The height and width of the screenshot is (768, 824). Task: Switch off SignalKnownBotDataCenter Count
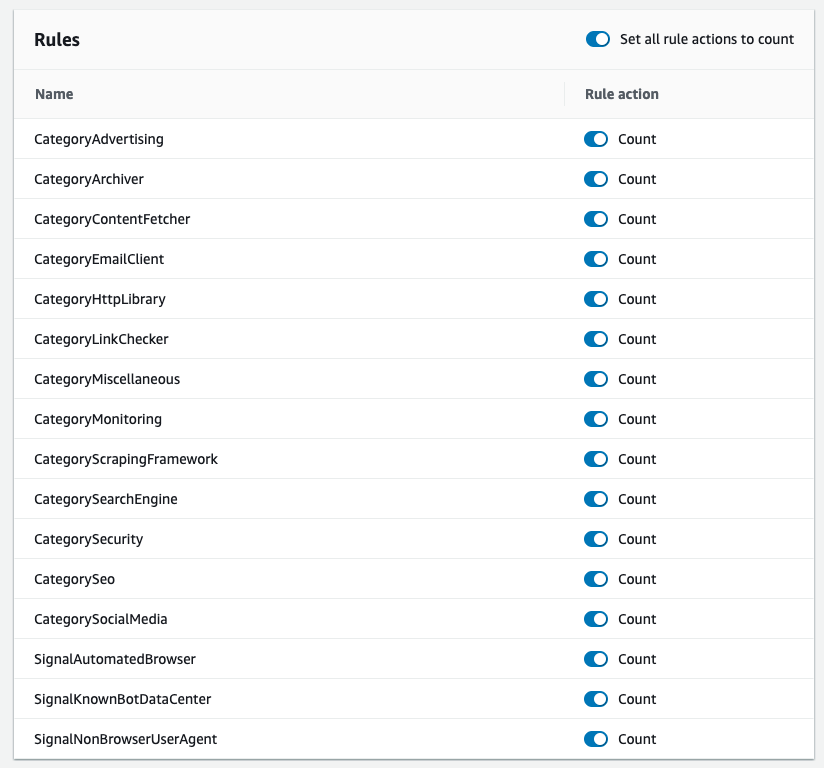[x=596, y=699]
